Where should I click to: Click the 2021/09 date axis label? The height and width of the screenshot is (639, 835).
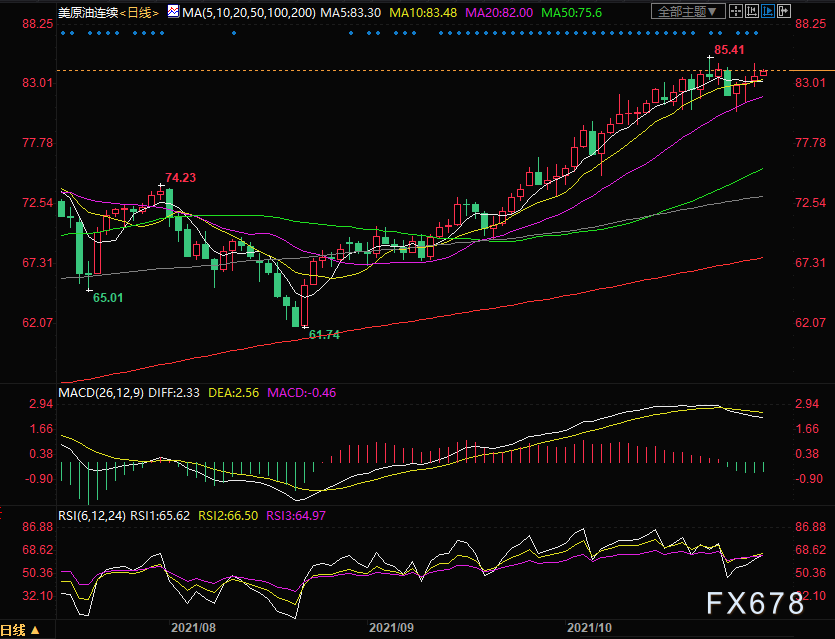[x=391, y=628]
